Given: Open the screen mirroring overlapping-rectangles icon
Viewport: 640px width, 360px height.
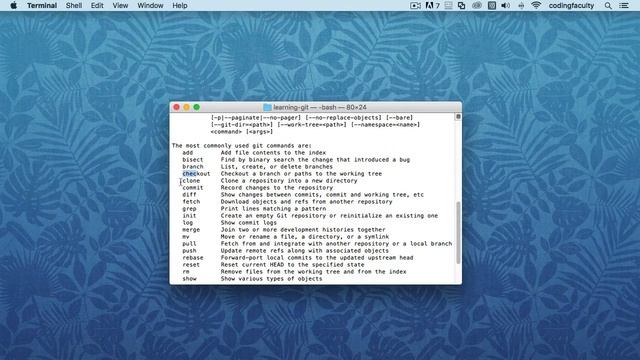Looking at the screenshot, I should (x=462, y=5).
